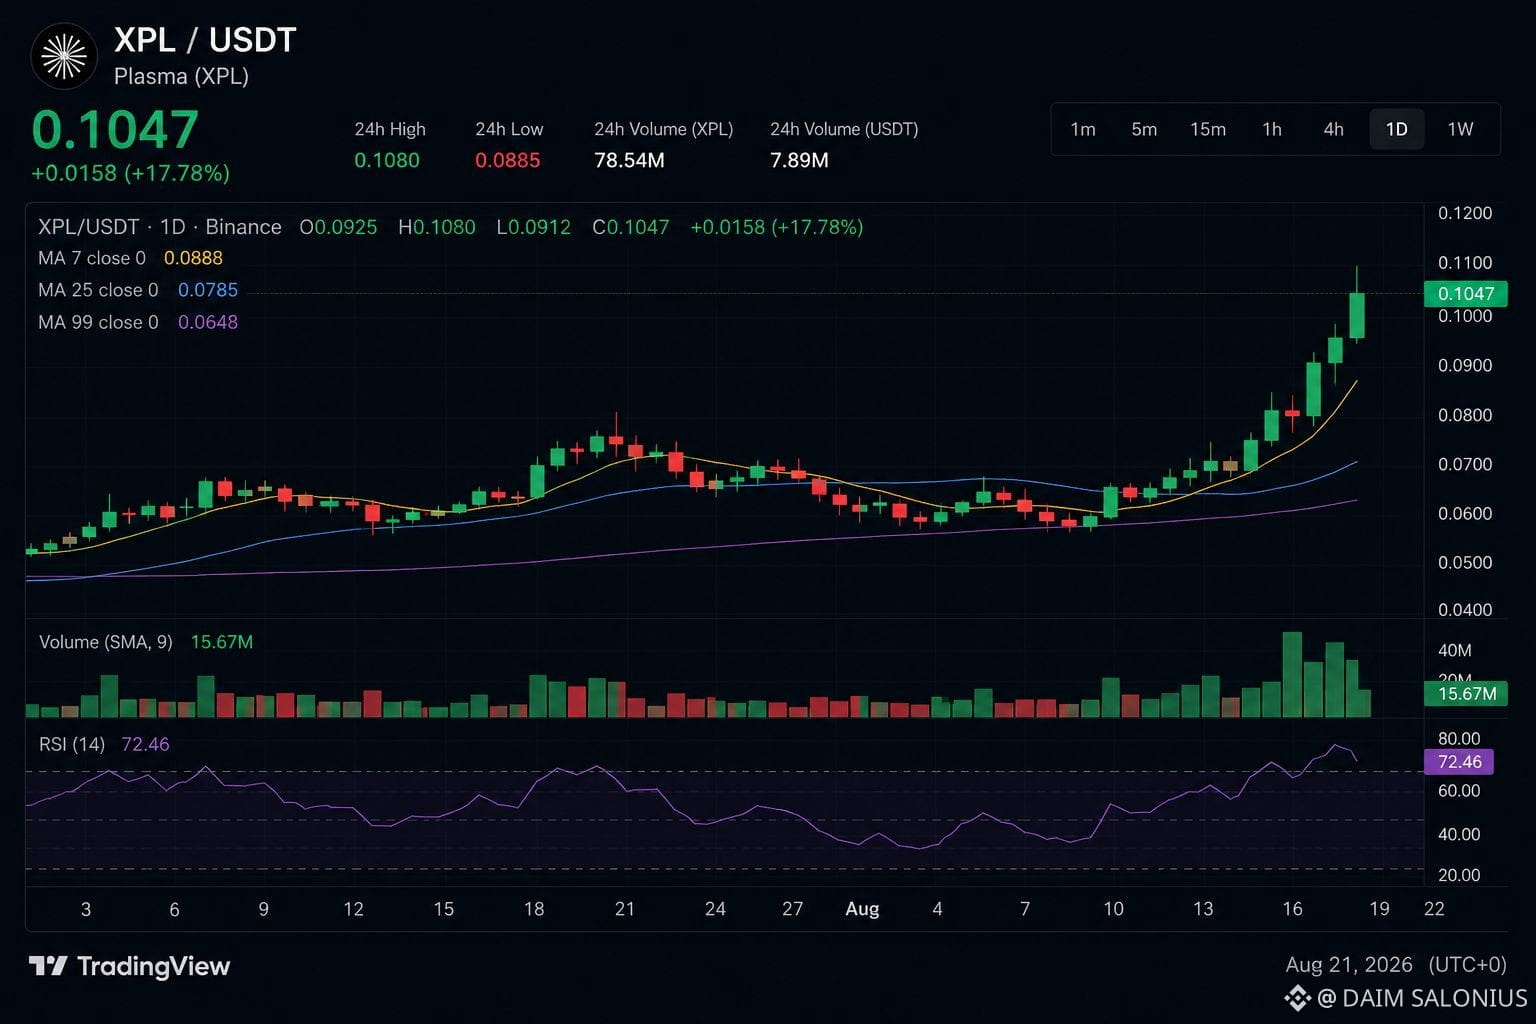The width and height of the screenshot is (1536, 1024).
Task: Click the +0.0158 (+17.78%) change under price
Action: [131, 173]
